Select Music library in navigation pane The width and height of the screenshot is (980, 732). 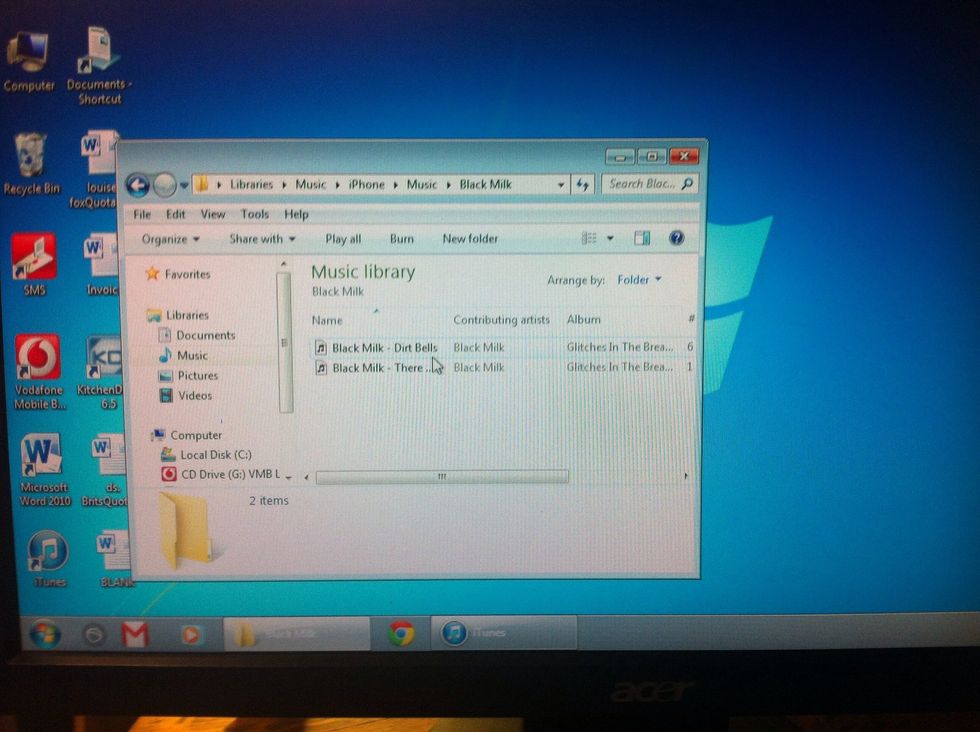184,355
